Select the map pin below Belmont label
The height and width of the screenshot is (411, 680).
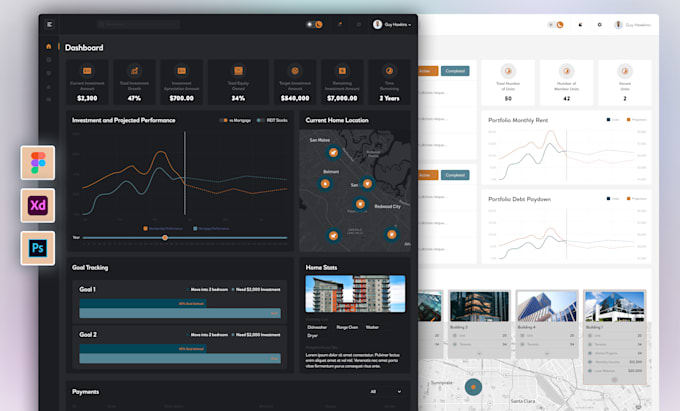tap(325, 184)
